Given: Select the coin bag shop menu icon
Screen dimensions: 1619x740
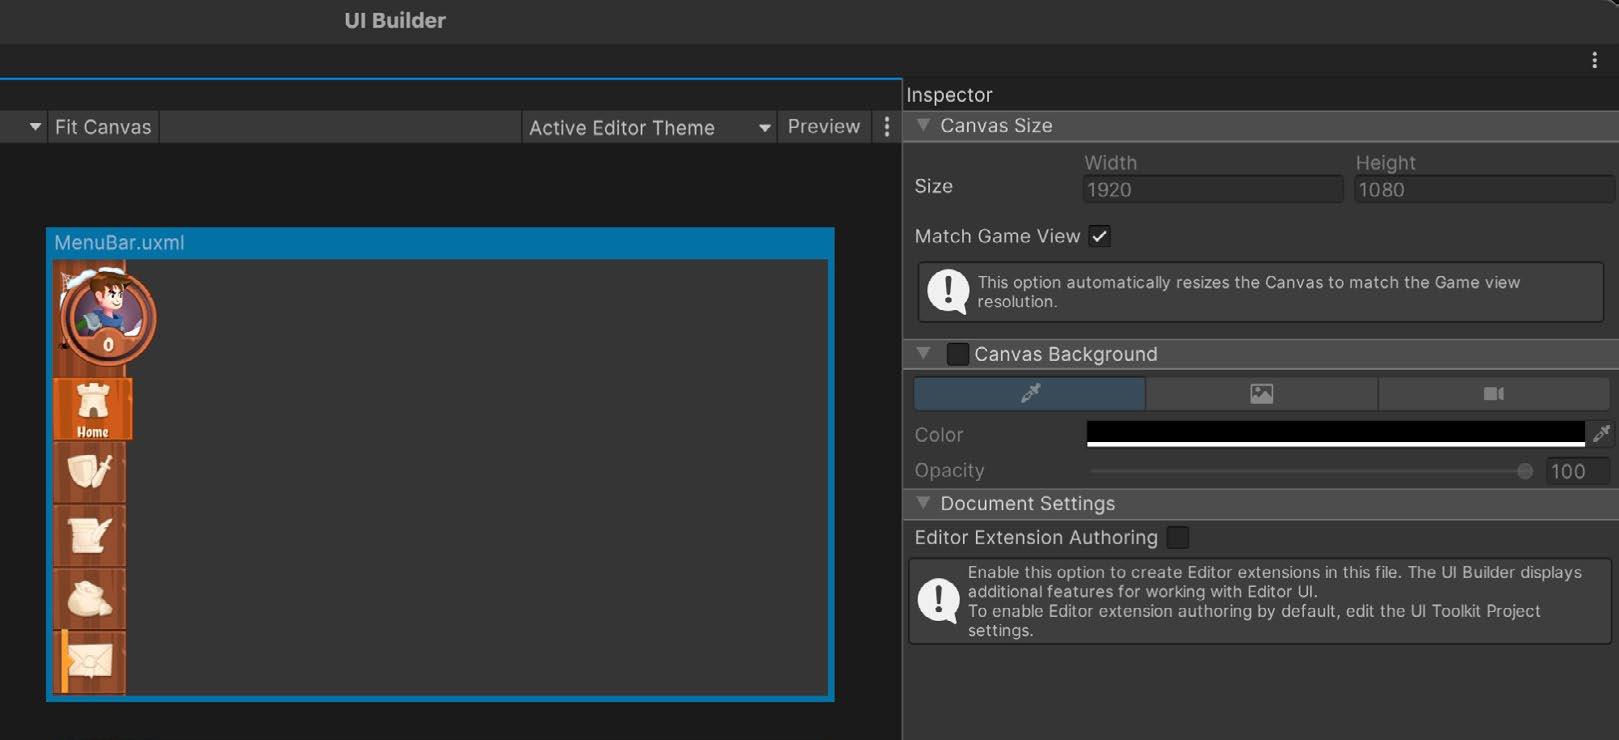Looking at the screenshot, I should tap(90, 599).
